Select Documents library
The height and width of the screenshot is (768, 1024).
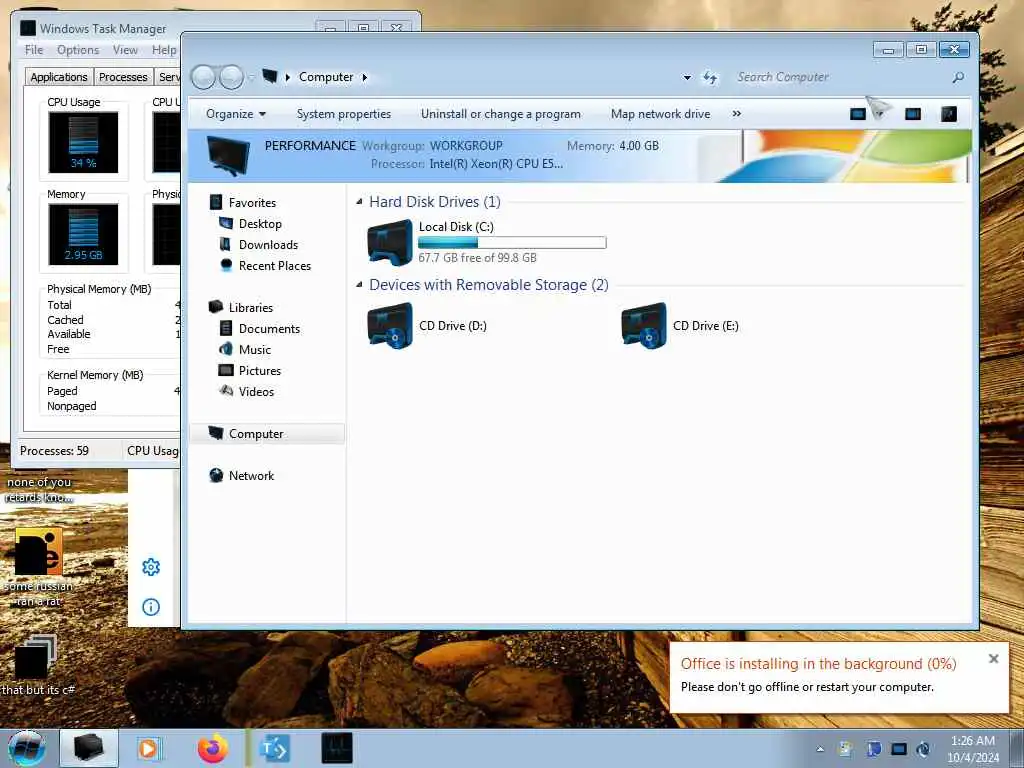[x=269, y=328]
